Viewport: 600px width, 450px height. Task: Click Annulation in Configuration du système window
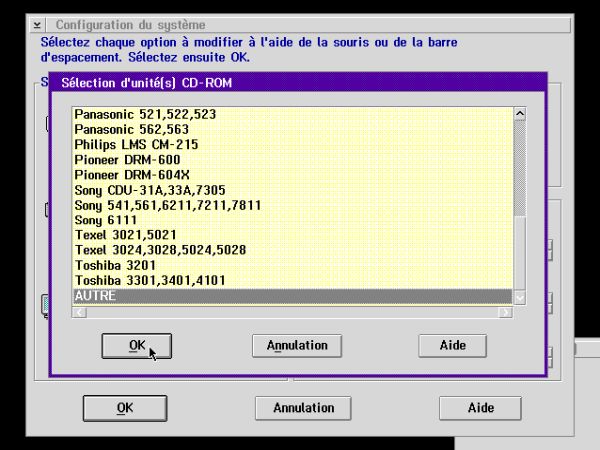[x=303, y=408]
